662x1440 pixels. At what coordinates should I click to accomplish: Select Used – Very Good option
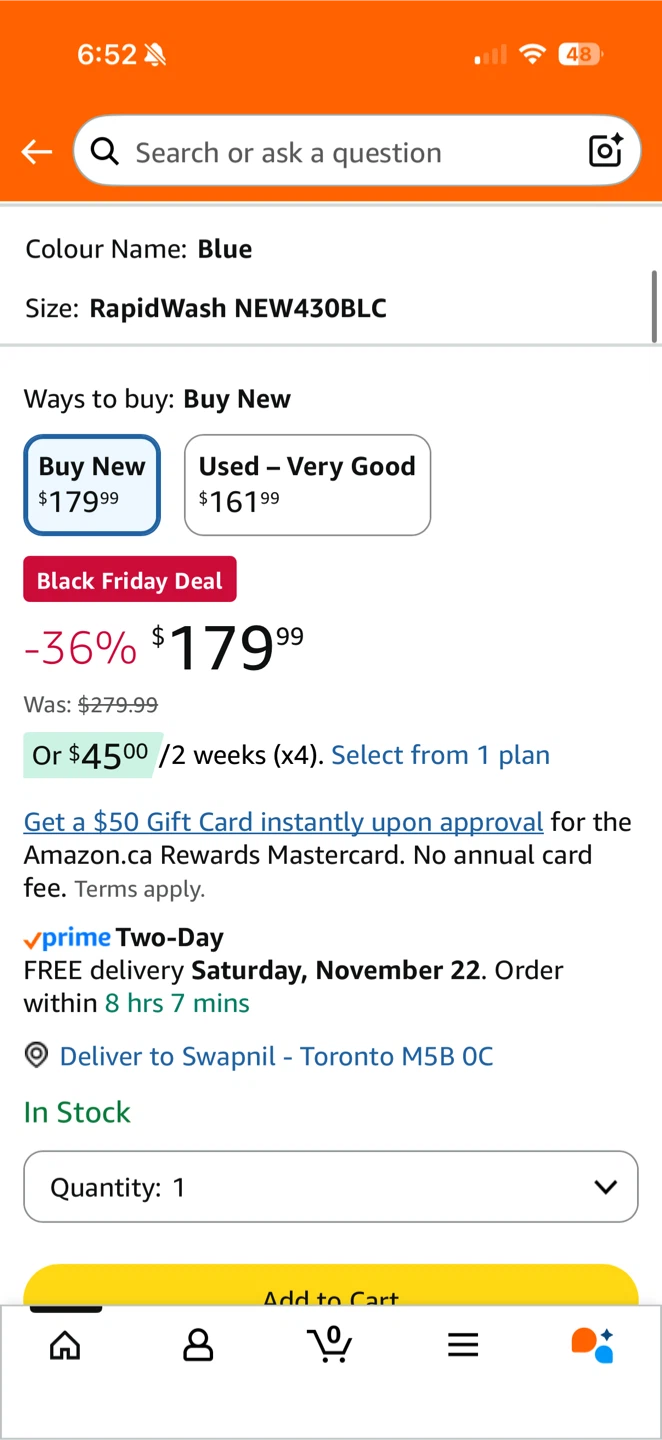click(x=307, y=485)
